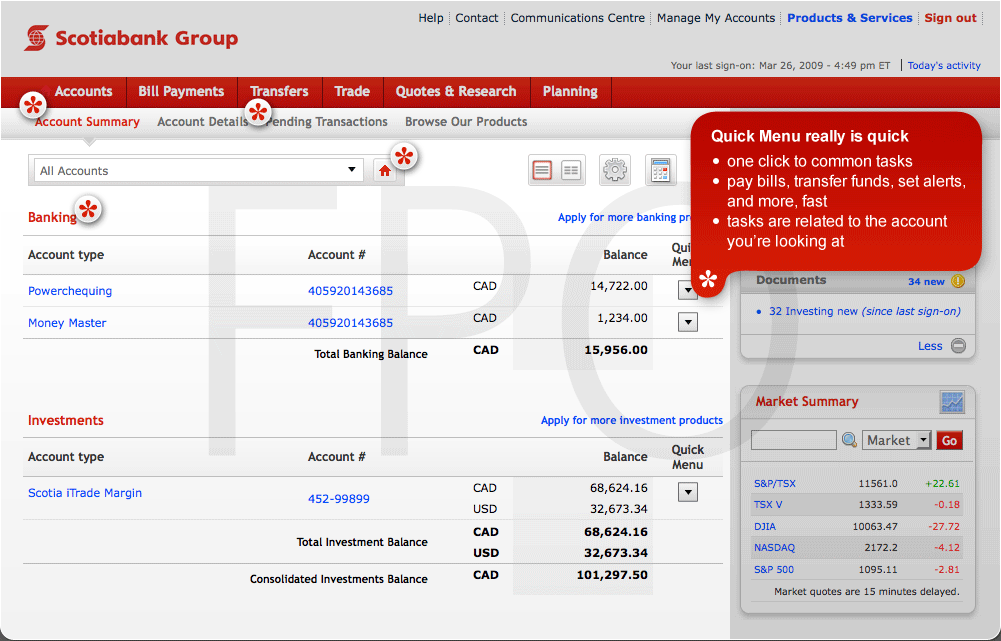1001x641 pixels.
Task: Select the Quotes & Research tab
Action: click(x=455, y=91)
